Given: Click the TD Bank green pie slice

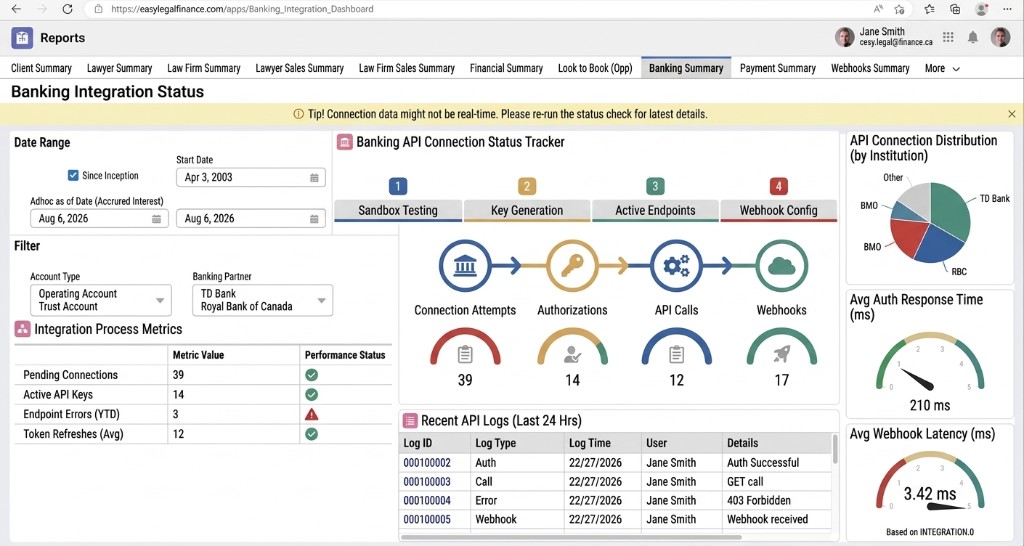Looking at the screenshot, I should [950, 210].
